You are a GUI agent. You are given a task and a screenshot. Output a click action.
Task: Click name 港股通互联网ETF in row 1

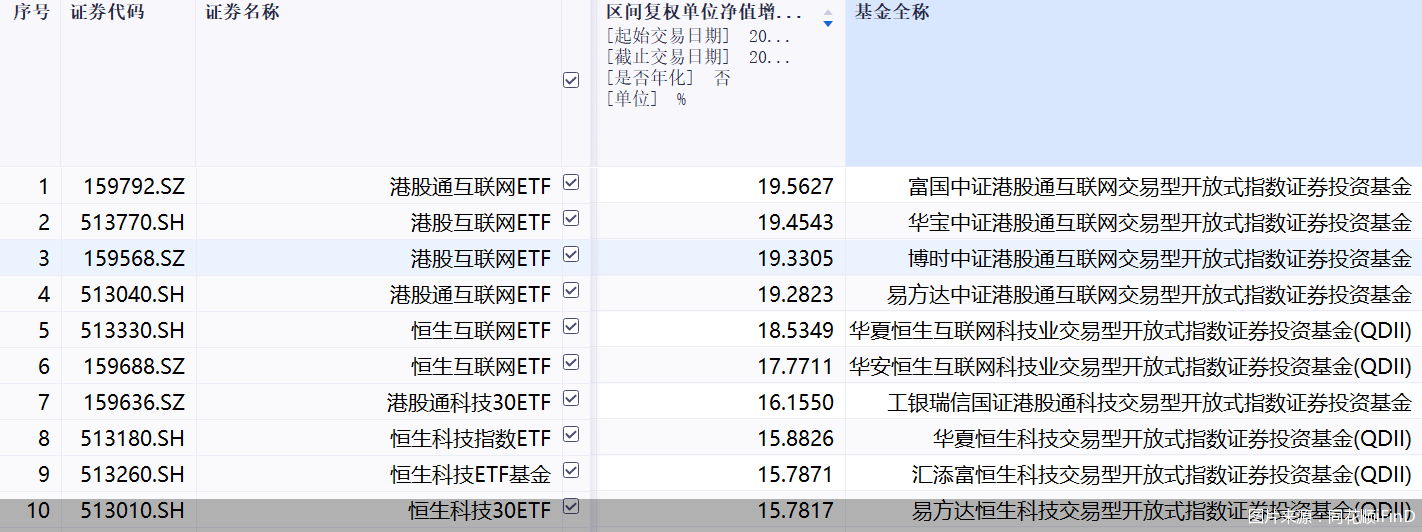point(470,186)
